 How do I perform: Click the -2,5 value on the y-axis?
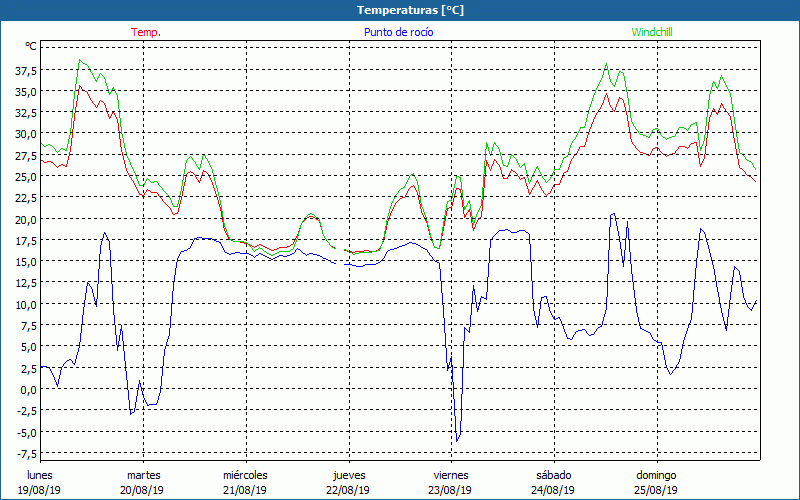coord(27,410)
